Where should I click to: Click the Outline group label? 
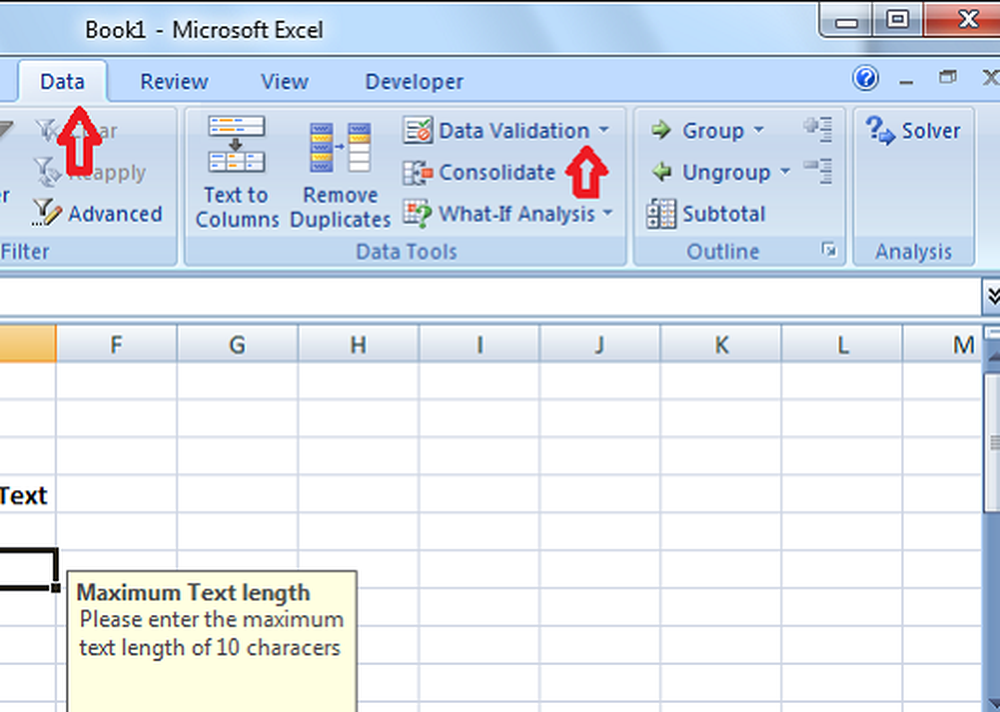723,251
